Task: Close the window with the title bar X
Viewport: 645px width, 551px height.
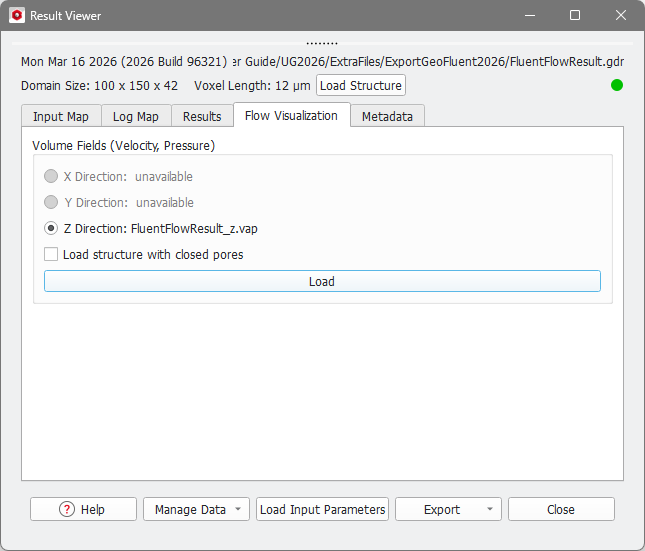Action: 621,16
